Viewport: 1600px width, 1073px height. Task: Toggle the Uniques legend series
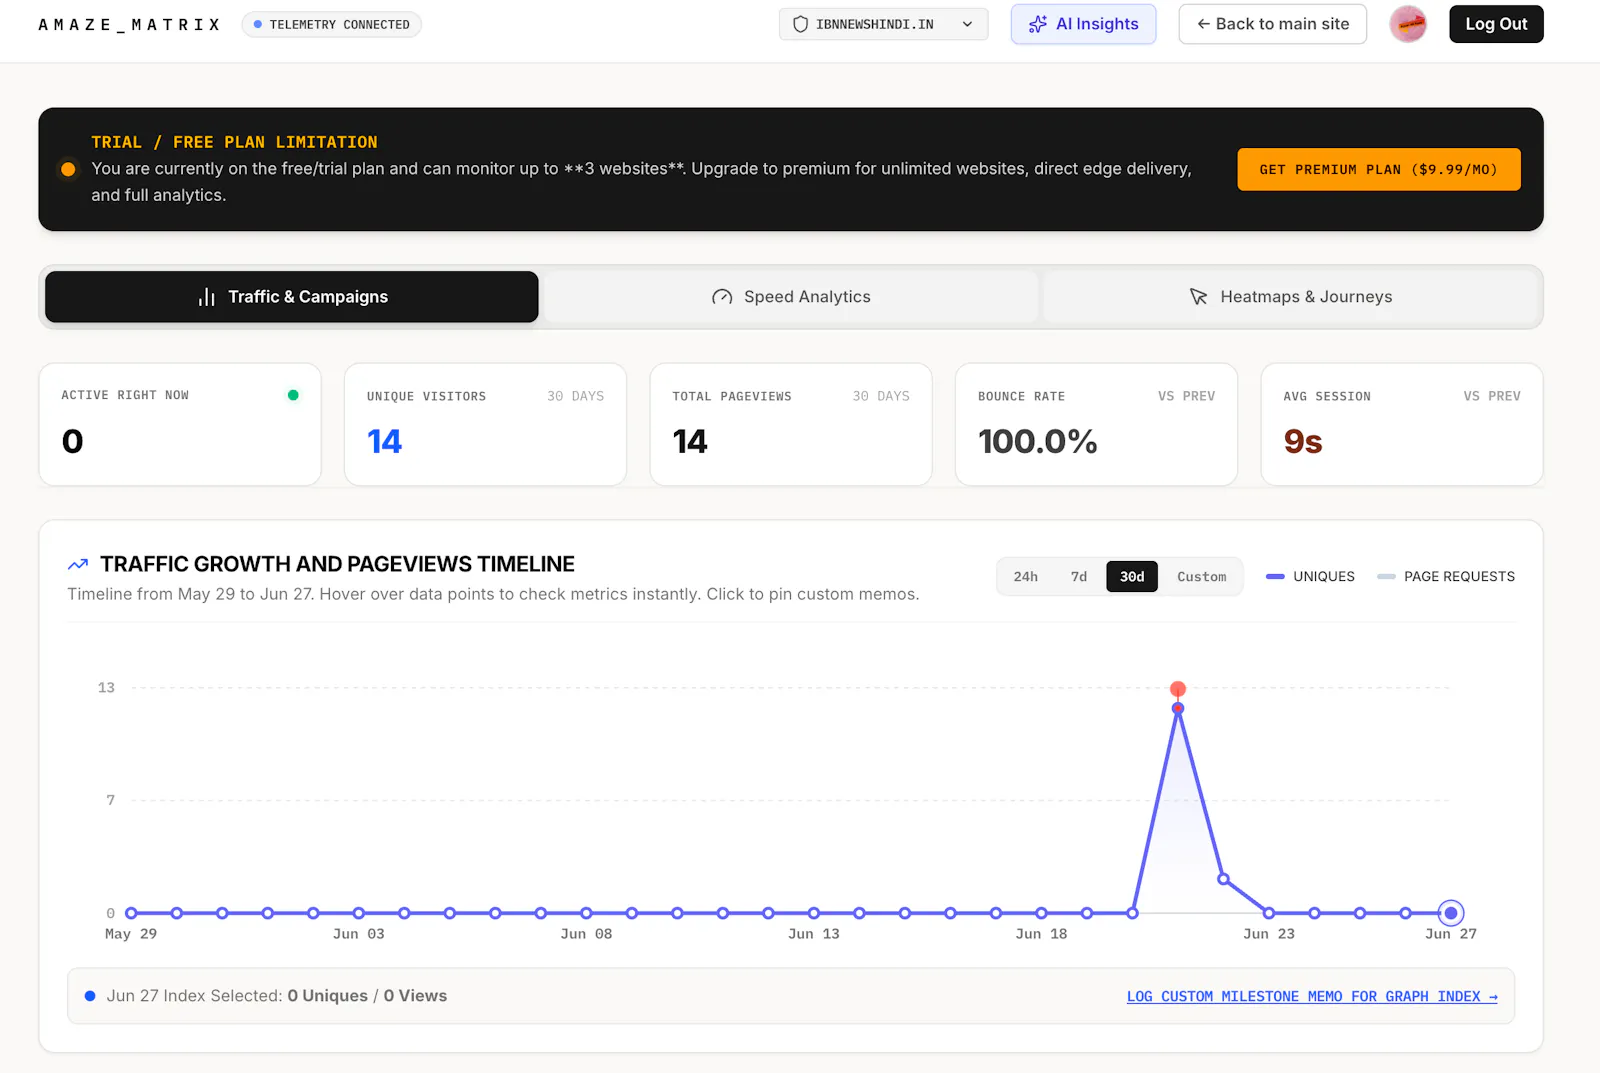coord(1310,576)
